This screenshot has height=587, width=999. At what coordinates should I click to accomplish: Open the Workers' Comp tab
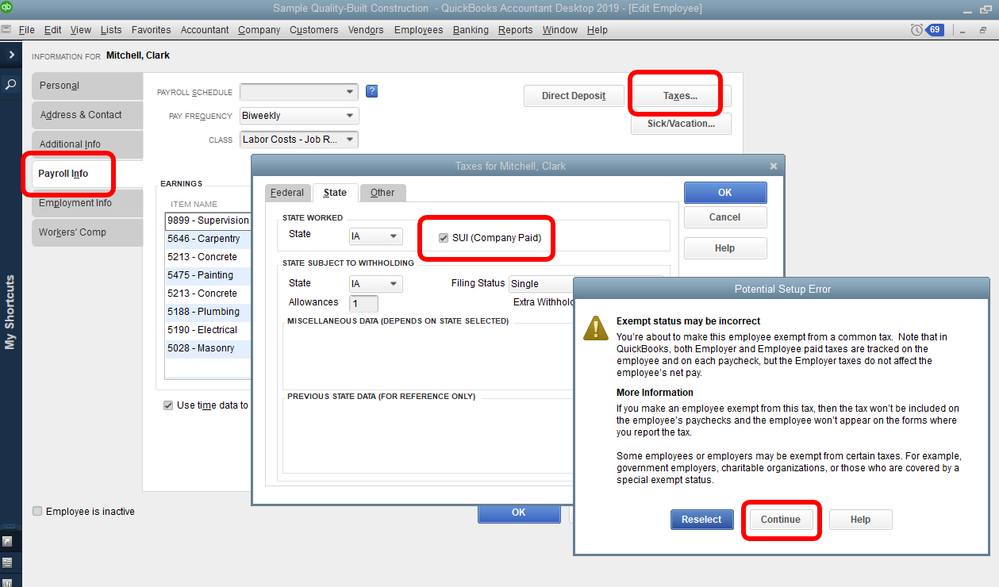tap(87, 232)
